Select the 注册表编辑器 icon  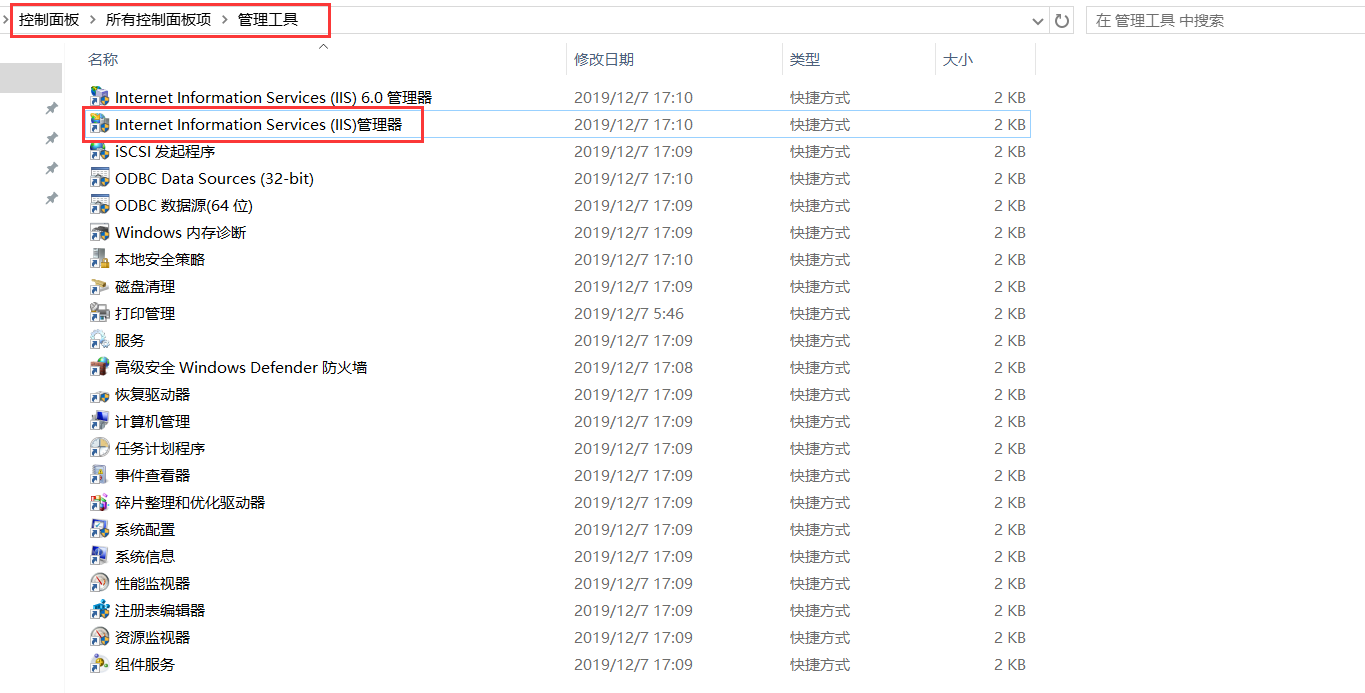[99, 610]
